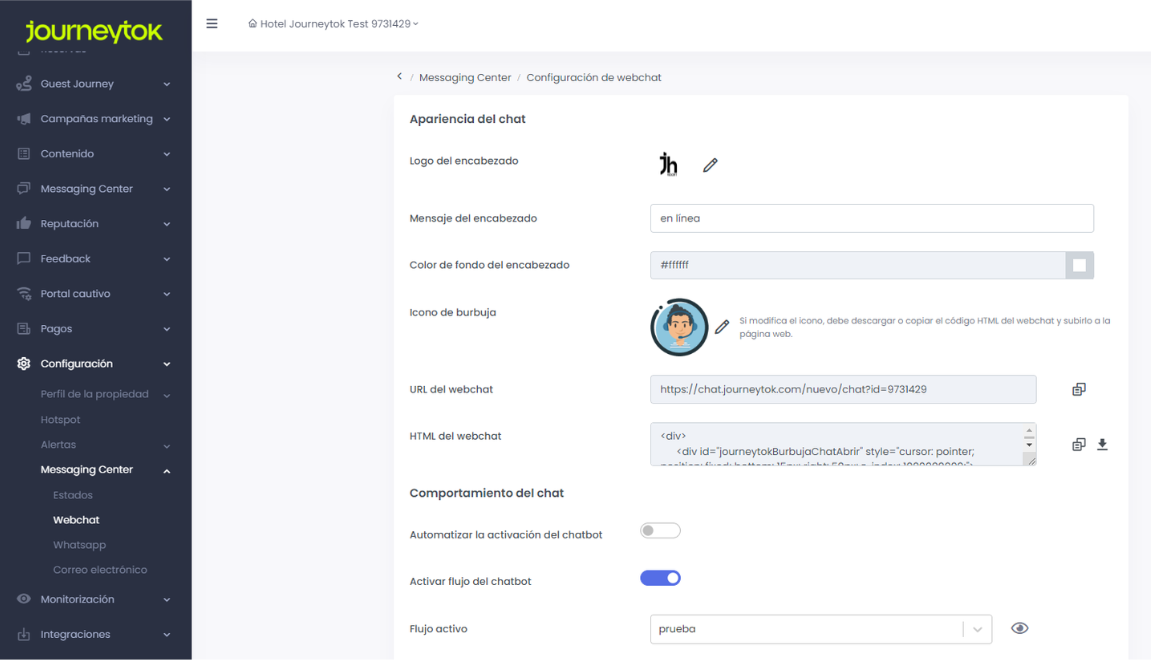
Task: Click the header background color swatch
Action: pos(1079,265)
